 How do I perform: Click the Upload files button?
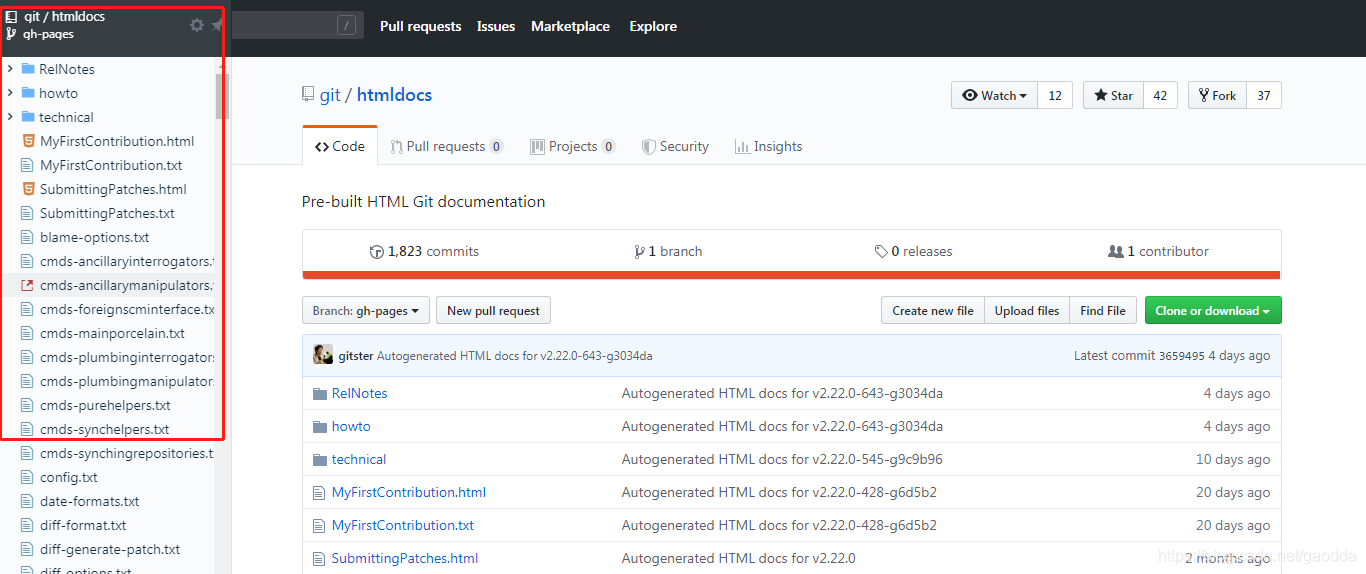point(1027,311)
